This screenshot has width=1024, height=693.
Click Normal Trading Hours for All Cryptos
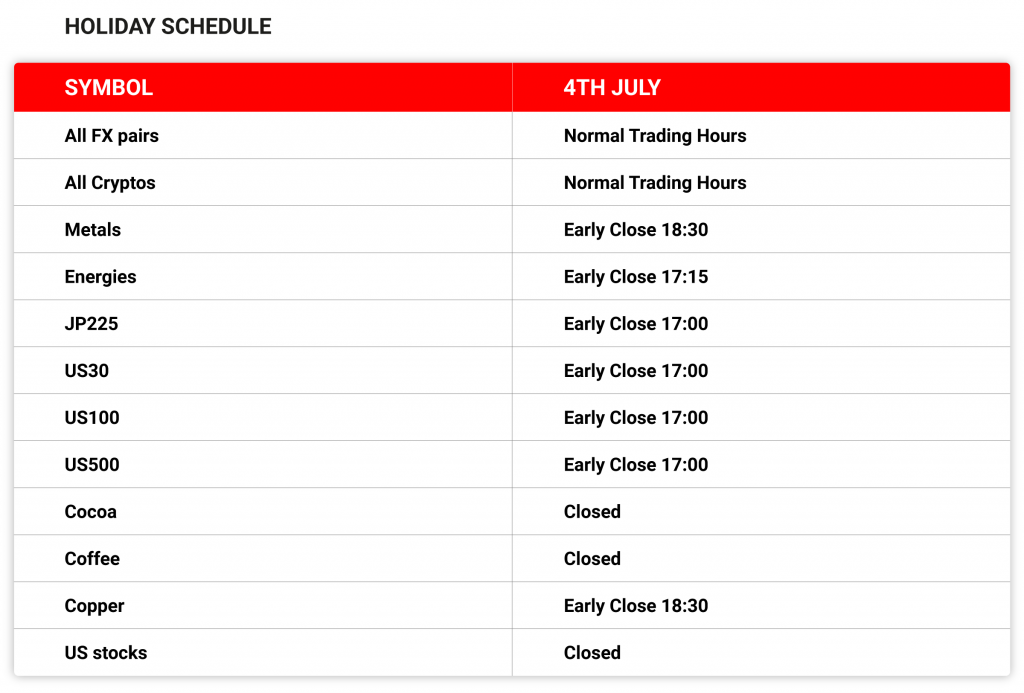pyautogui.click(x=655, y=183)
